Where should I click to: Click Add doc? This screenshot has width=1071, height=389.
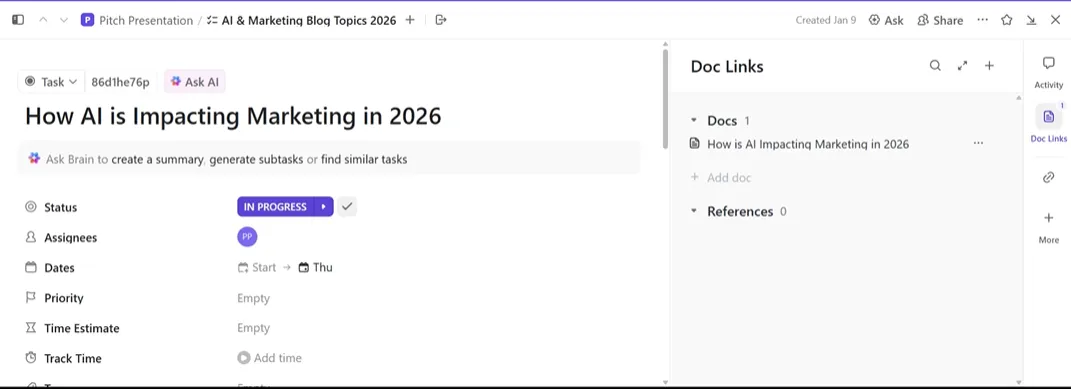pos(721,177)
